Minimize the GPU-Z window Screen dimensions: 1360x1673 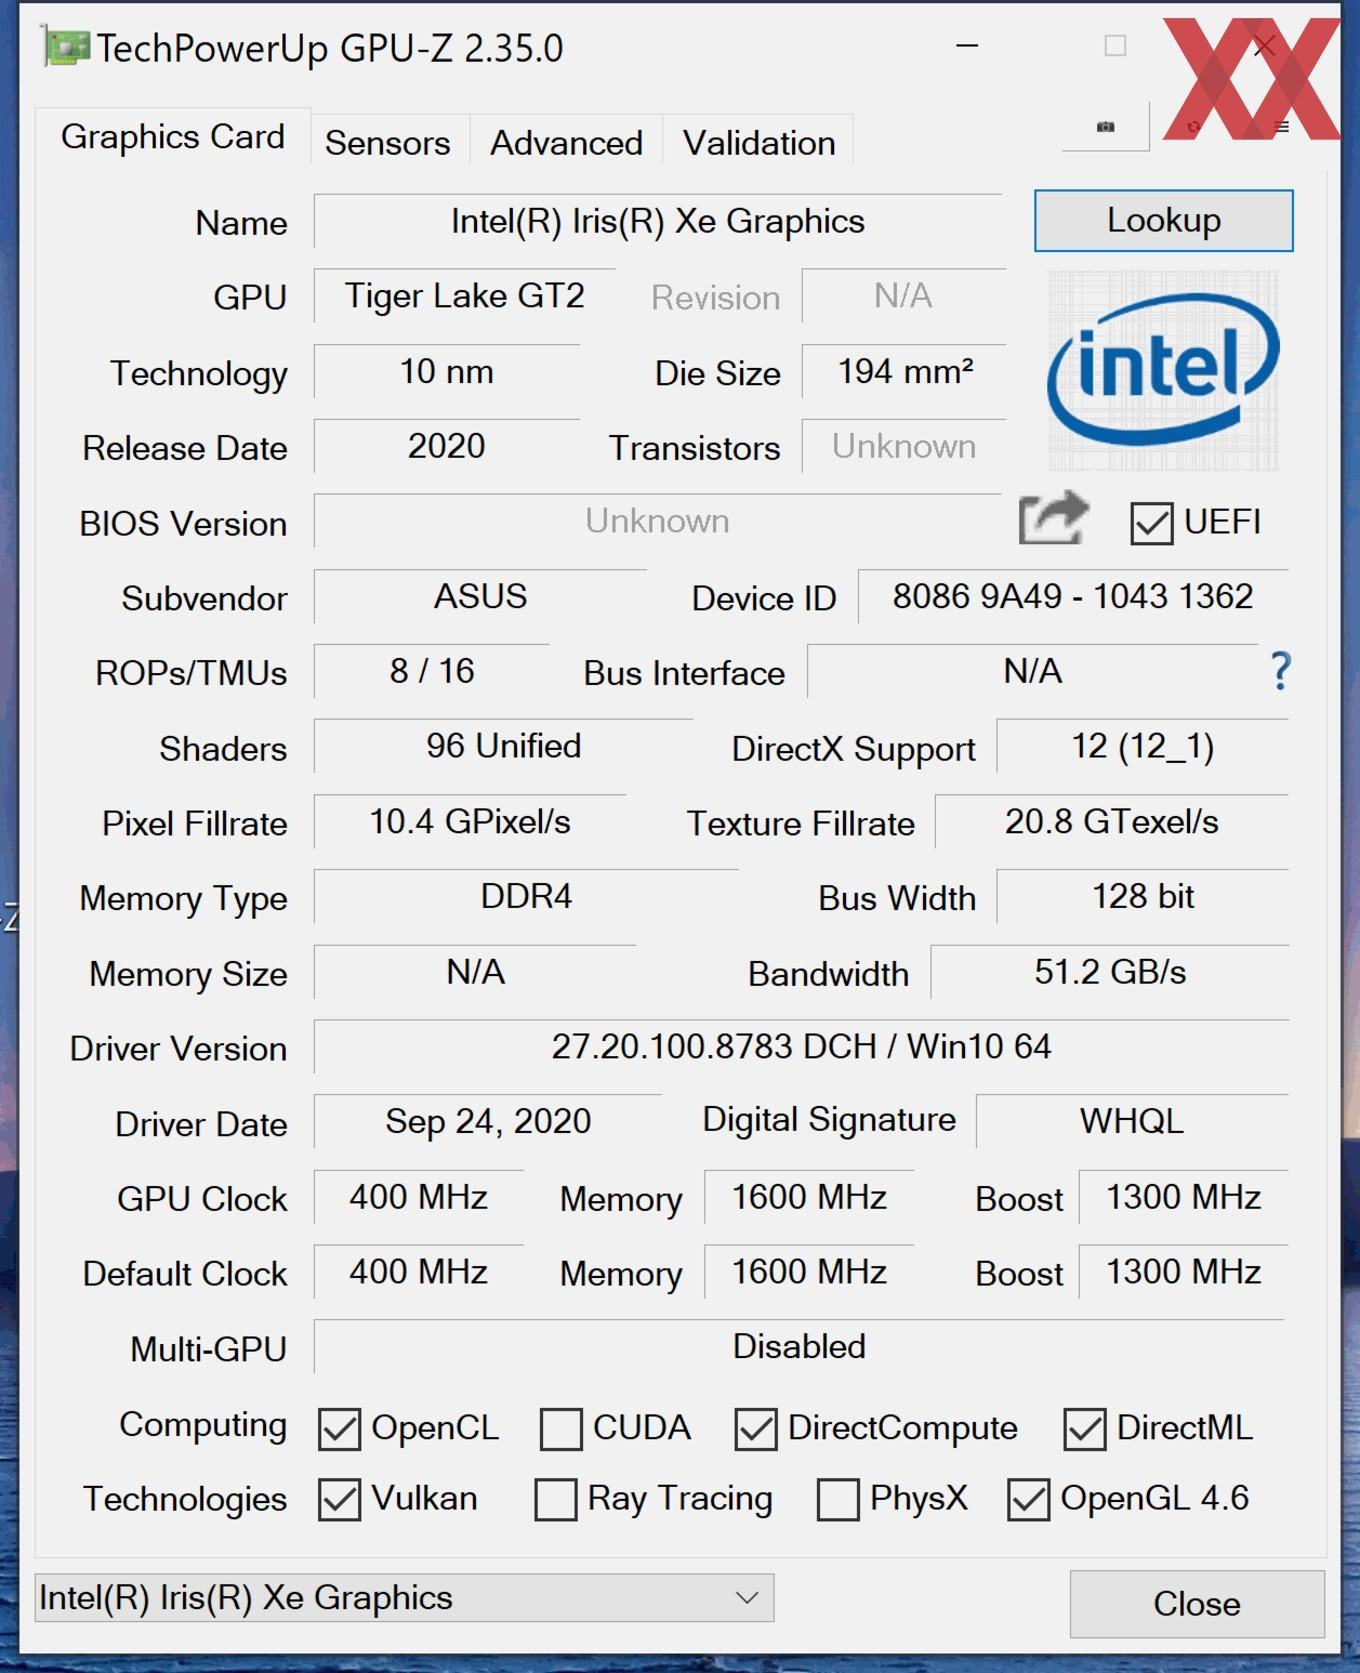pyautogui.click(x=967, y=46)
